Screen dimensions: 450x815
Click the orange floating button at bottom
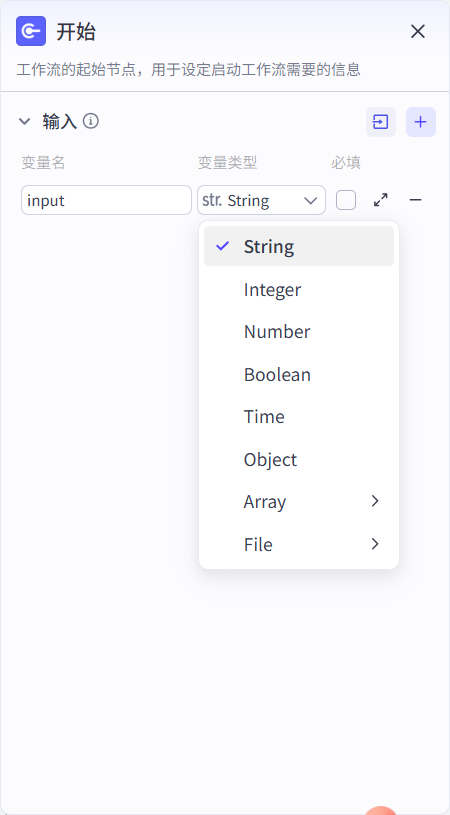[380, 810]
